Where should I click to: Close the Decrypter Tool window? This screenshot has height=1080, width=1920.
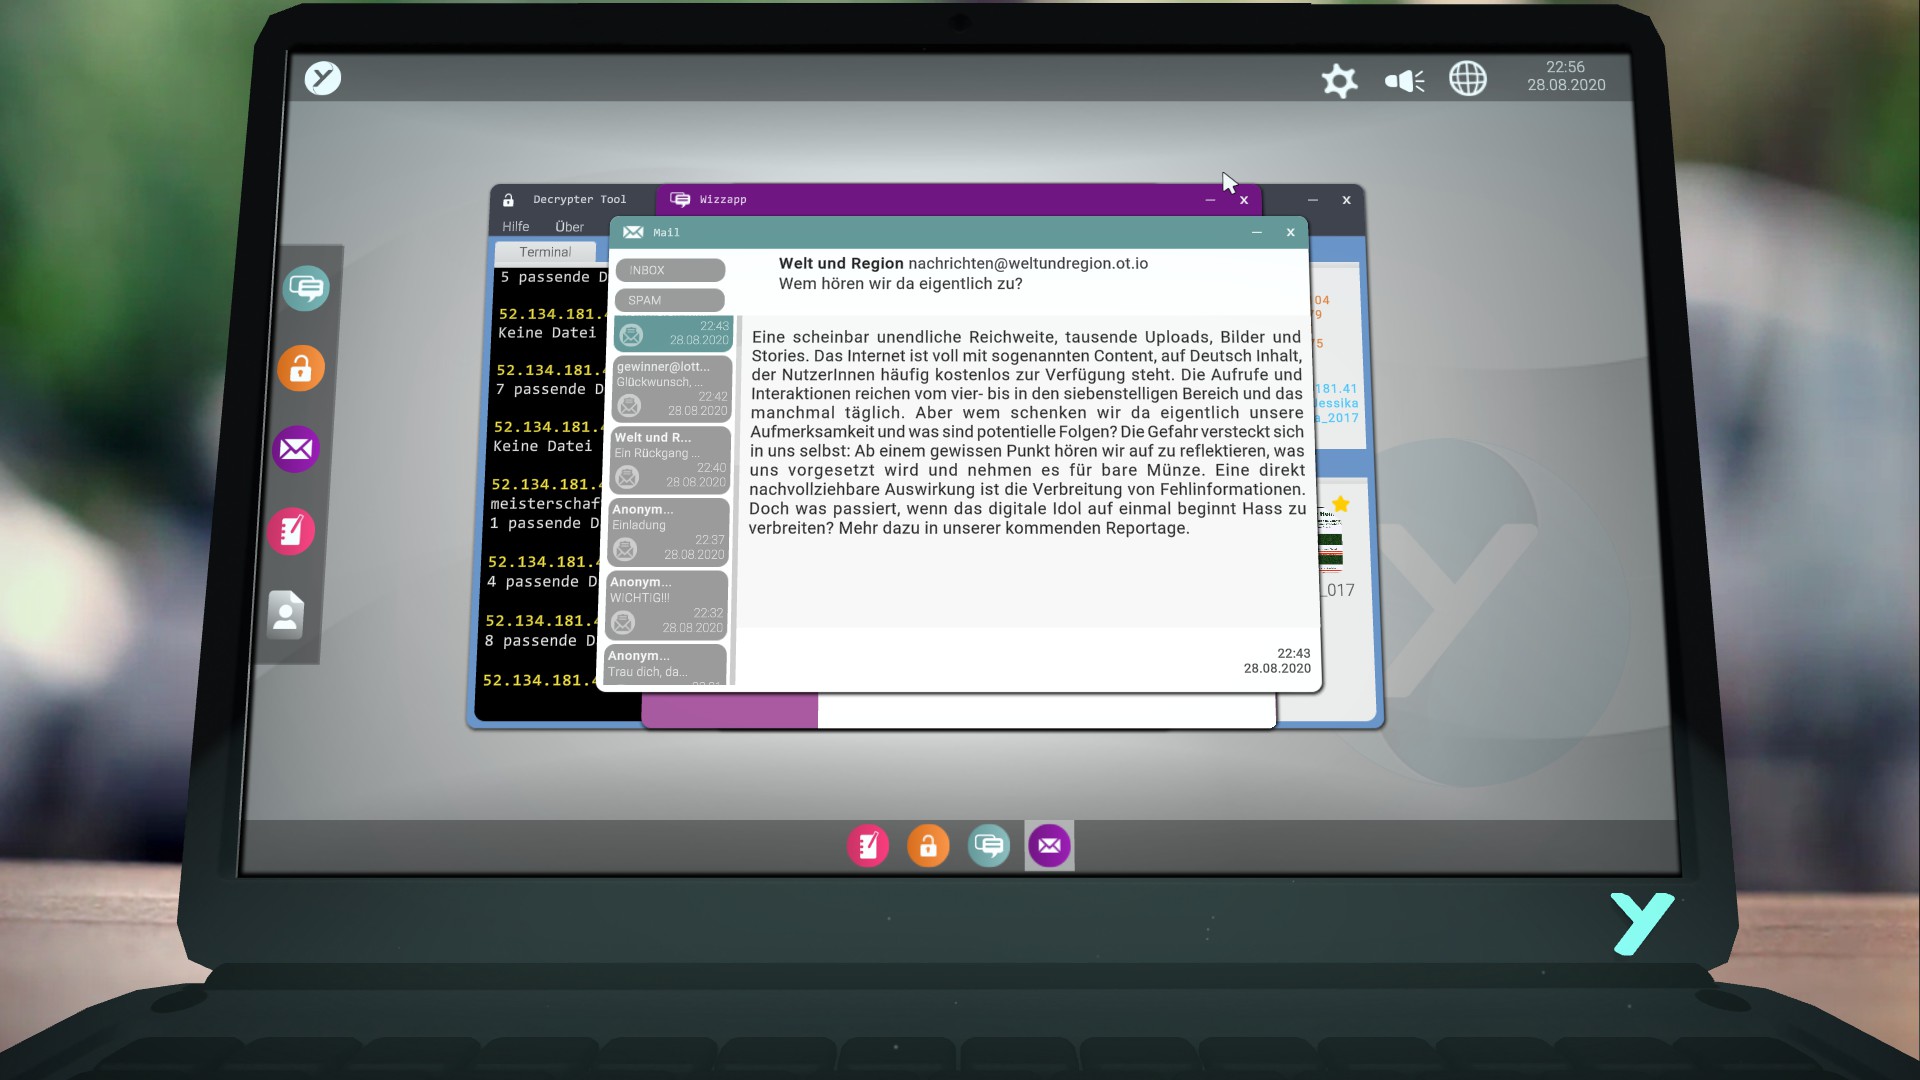[1346, 200]
